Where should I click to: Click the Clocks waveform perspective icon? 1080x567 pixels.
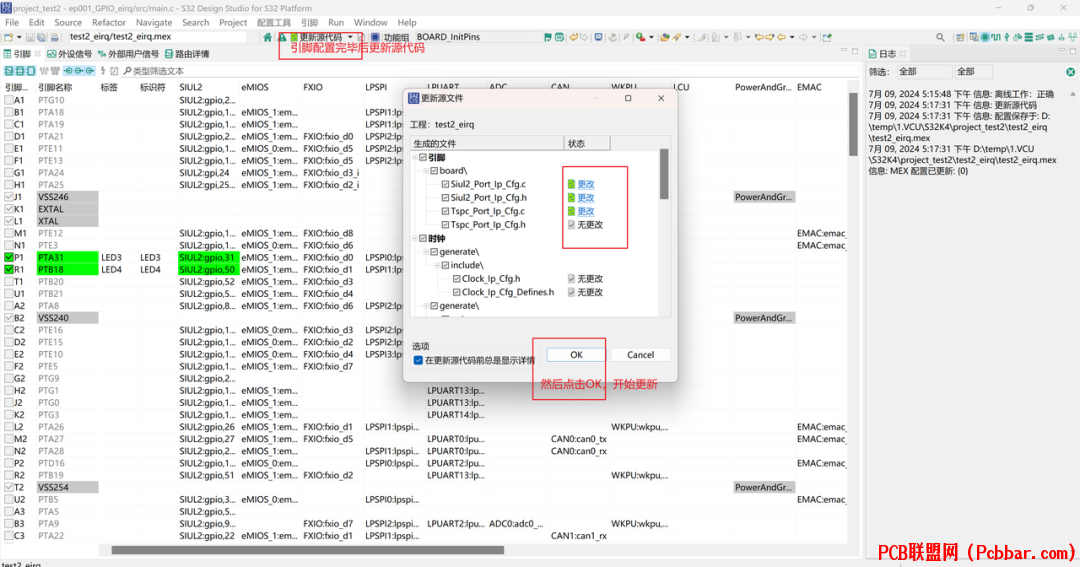click(x=996, y=37)
